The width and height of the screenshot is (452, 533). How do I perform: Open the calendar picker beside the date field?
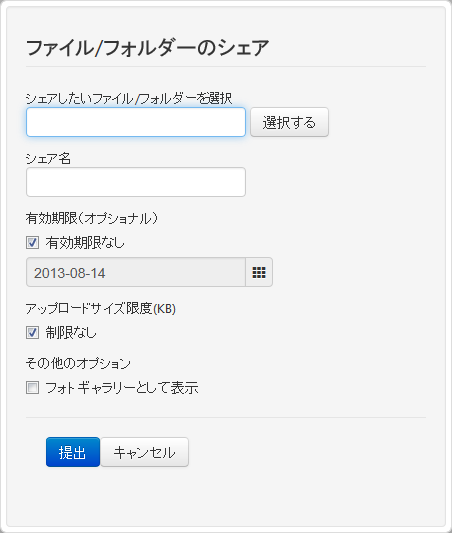[x=259, y=272]
